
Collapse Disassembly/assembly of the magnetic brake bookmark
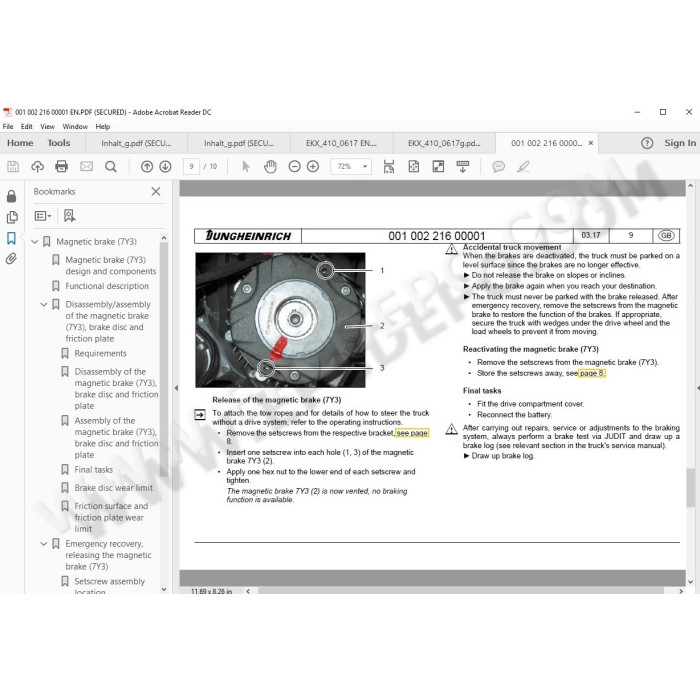tap(44, 304)
